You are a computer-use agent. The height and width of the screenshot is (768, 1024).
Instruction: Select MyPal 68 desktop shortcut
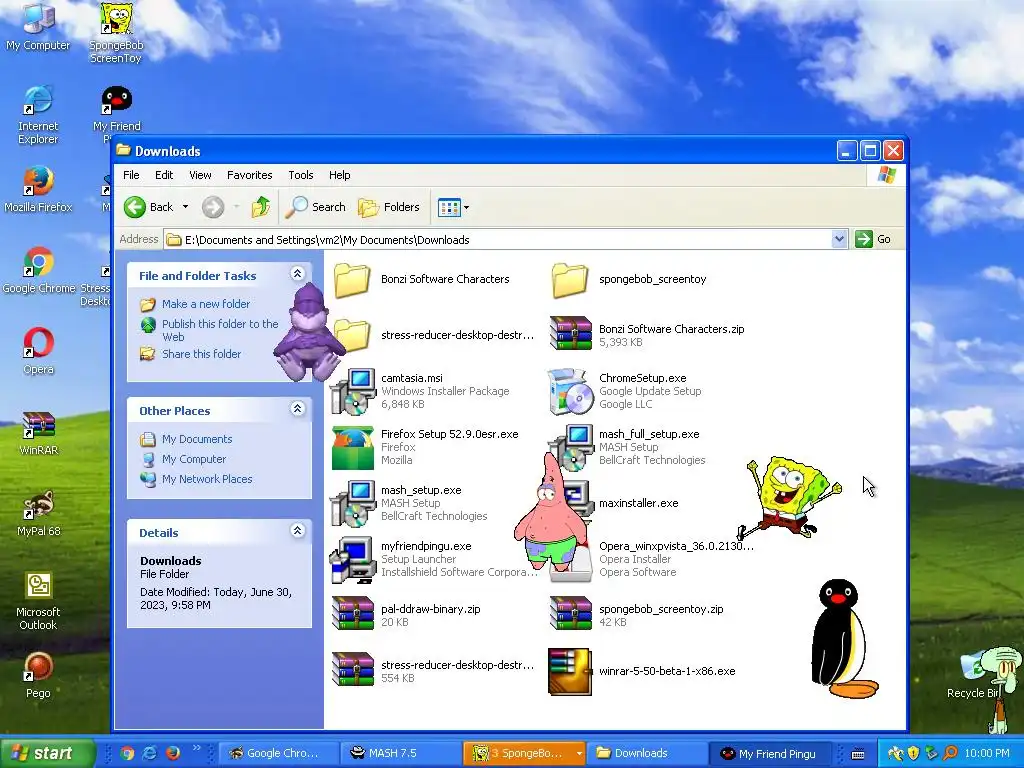point(38,513)
